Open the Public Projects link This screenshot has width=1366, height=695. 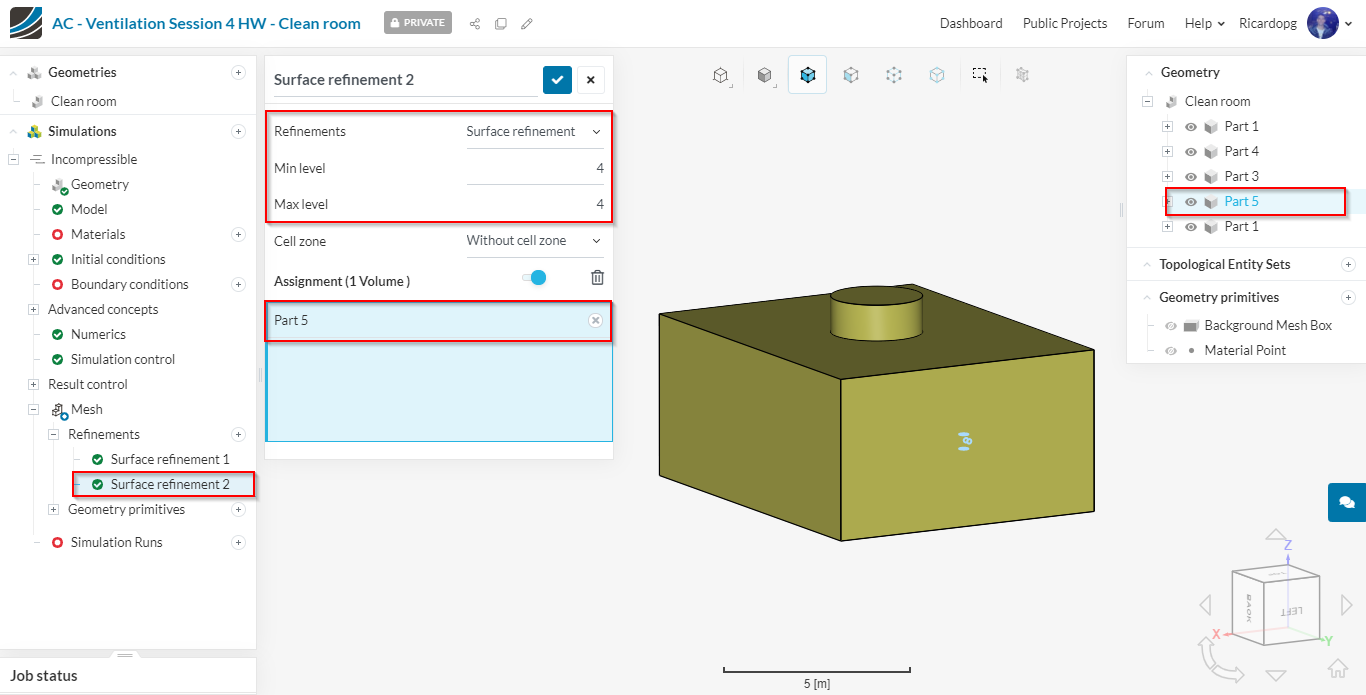tap(1064, 23)
